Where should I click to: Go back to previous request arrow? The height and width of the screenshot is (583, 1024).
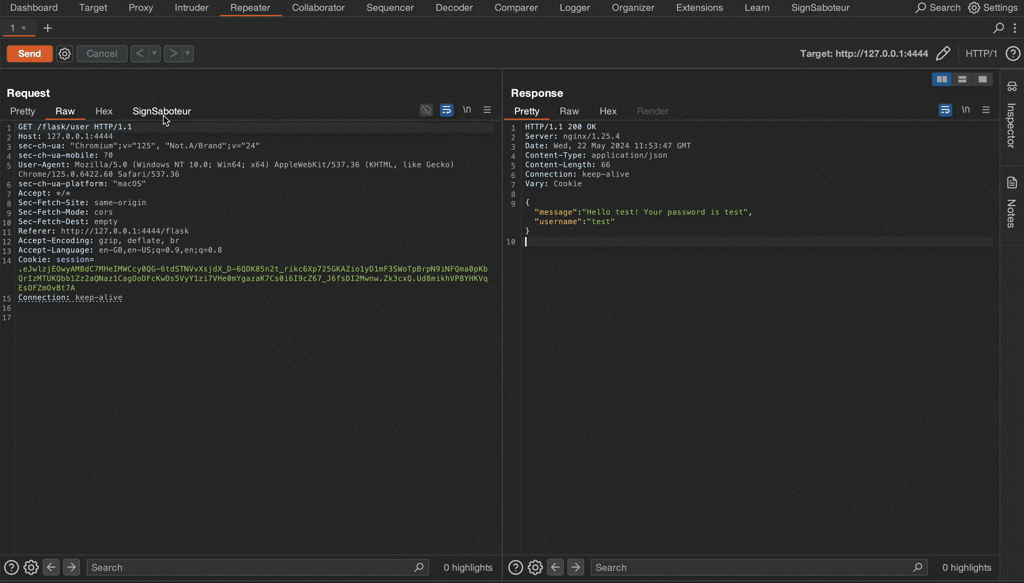(x=140, y=54)
